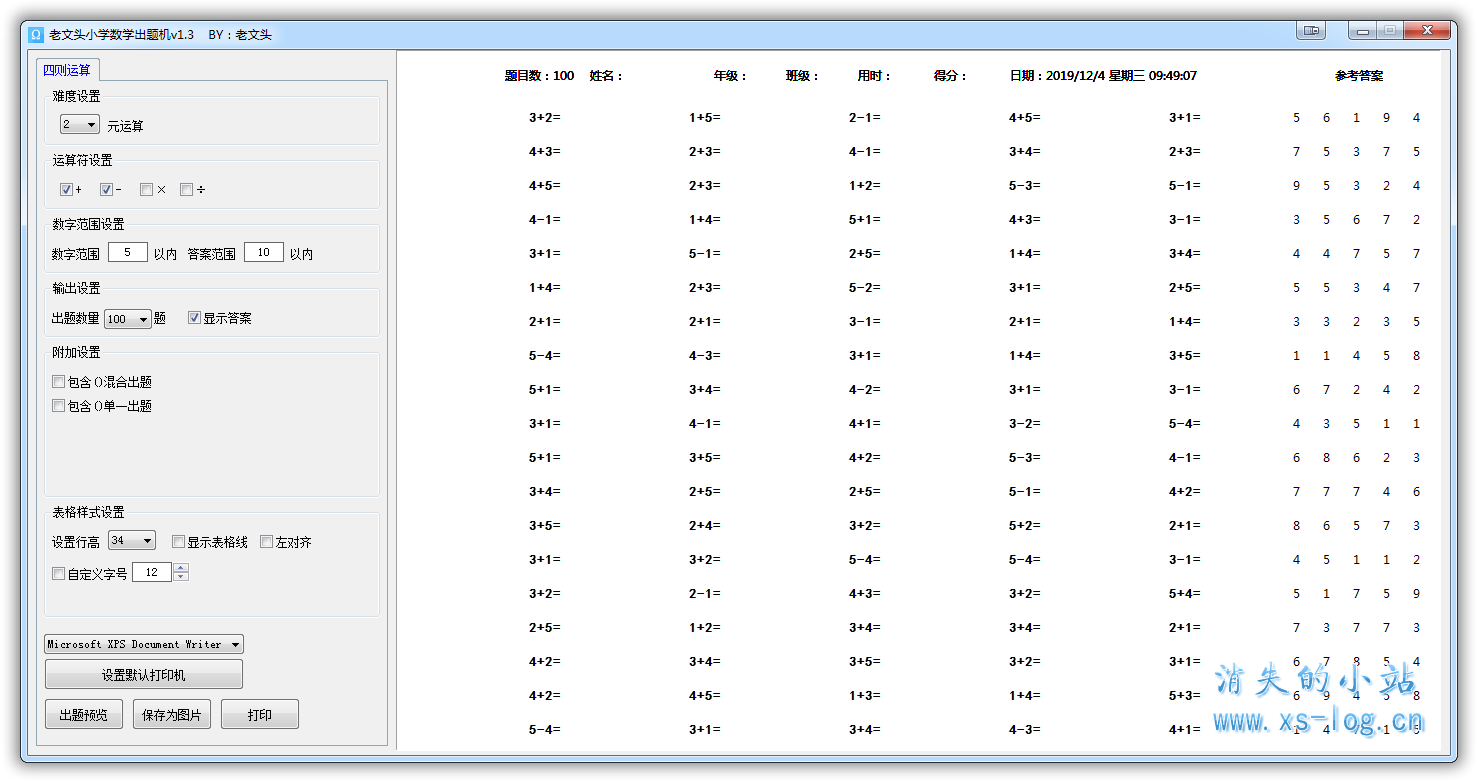Click the problem 2+4=
1478x783 pixels.
click(705, 526)
